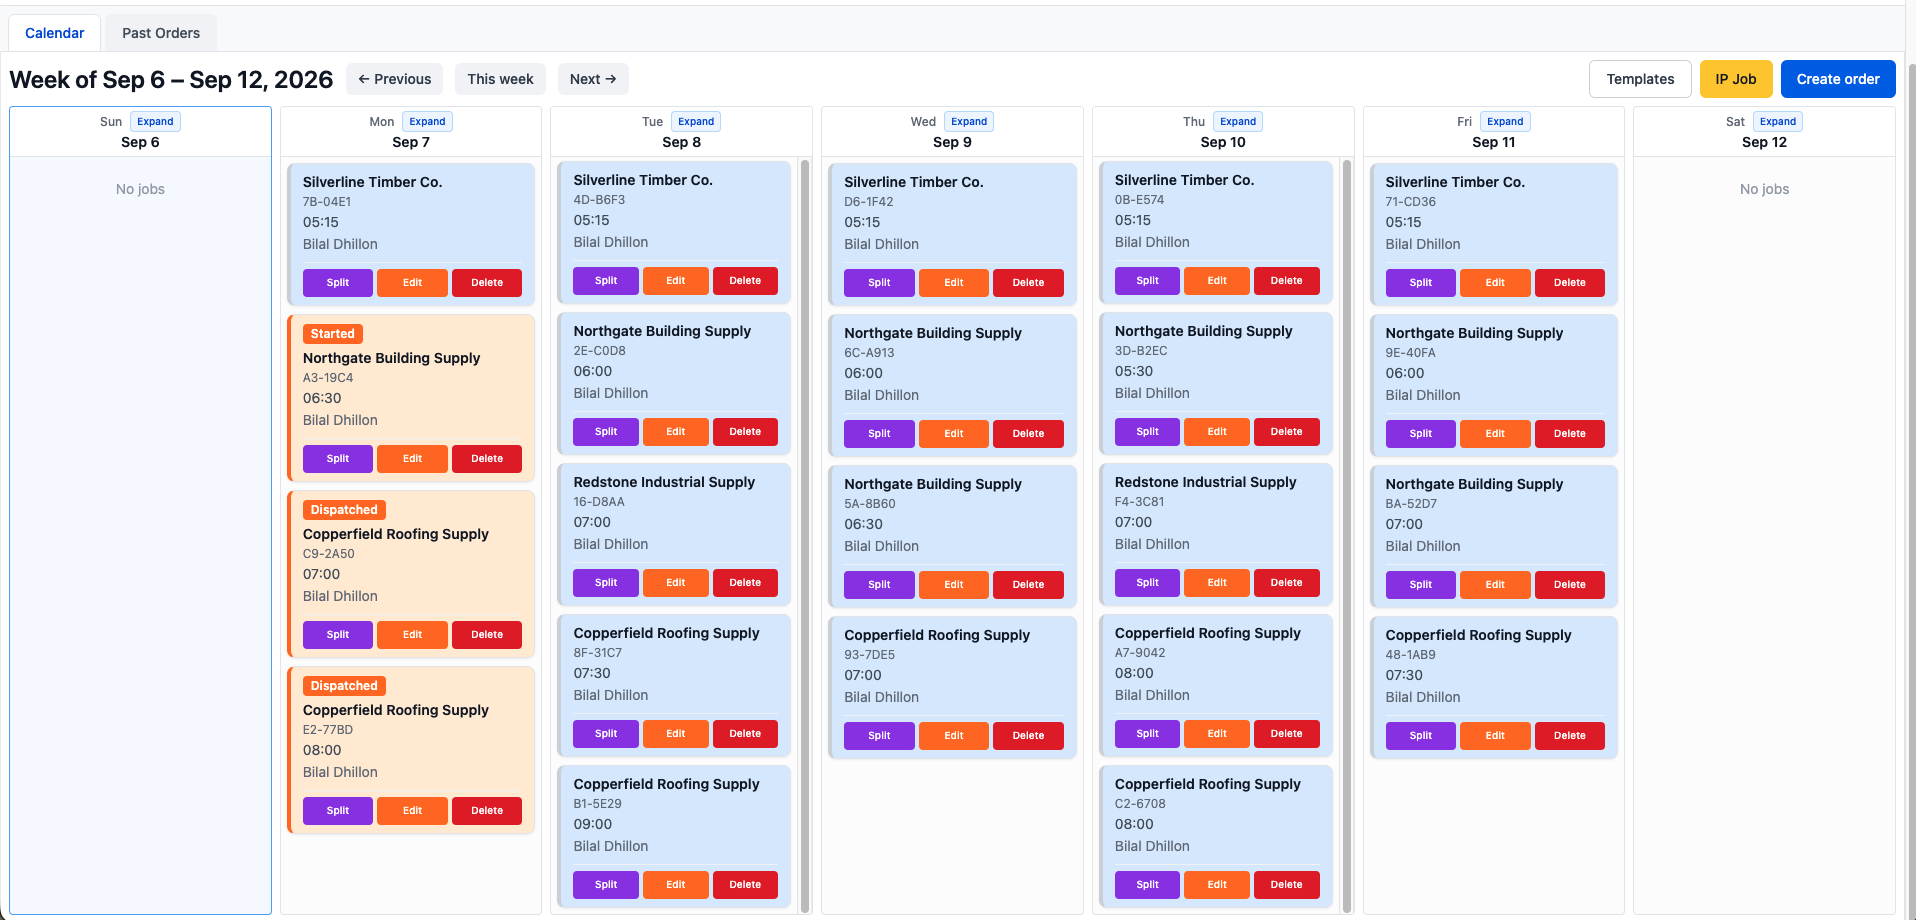The height and width of the screenshot is (920, 1916).
Task: Expand the Thu Sep 10 column
Action: point(1238,122)
